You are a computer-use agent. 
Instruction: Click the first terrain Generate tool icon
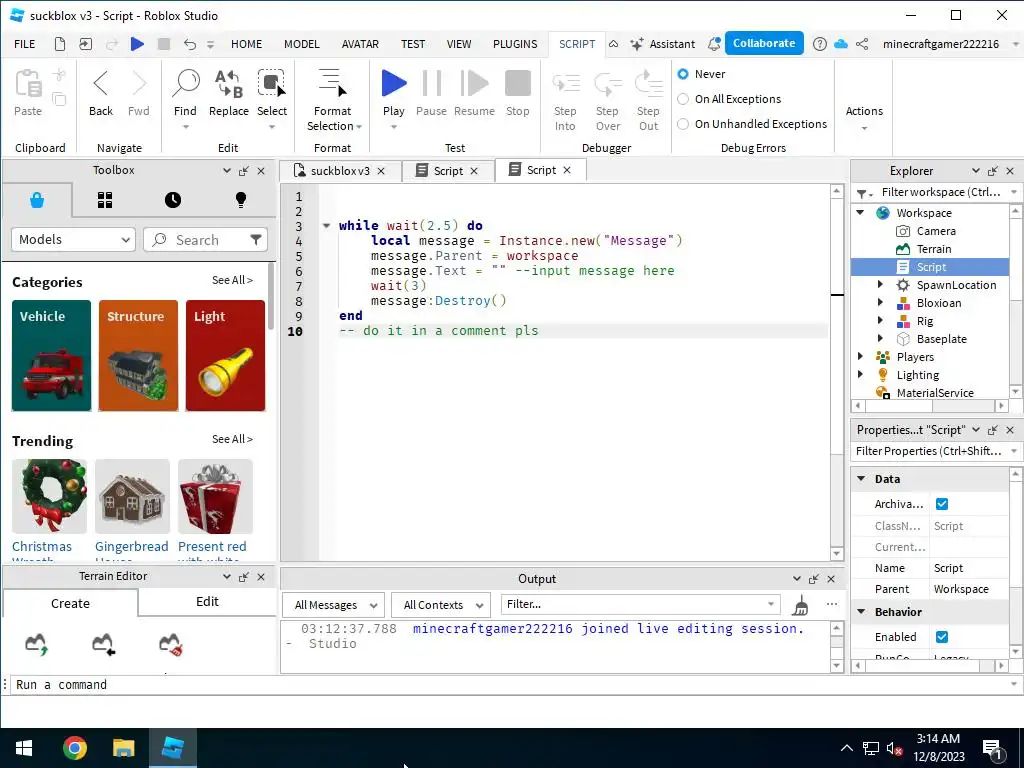pyautogui.click(x=36, y=644)
